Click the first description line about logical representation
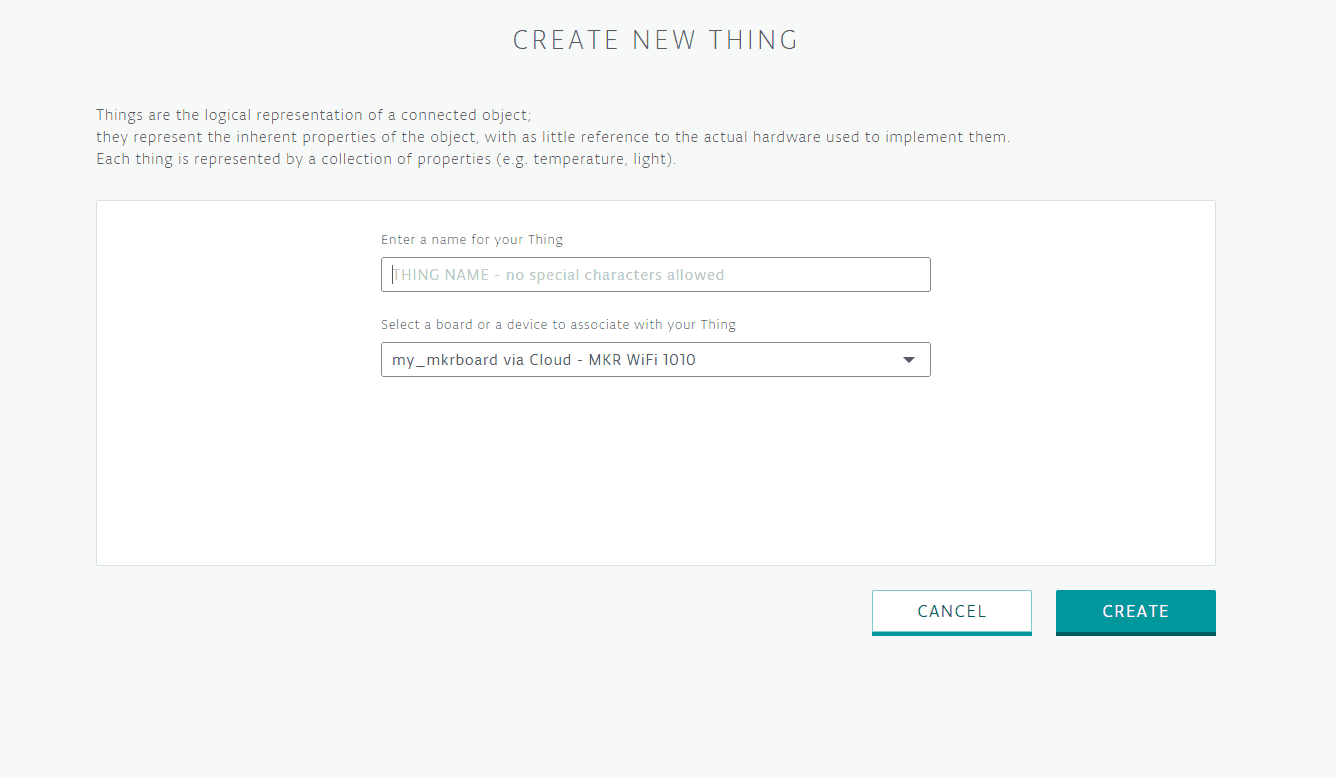 [x=314, y=115]
